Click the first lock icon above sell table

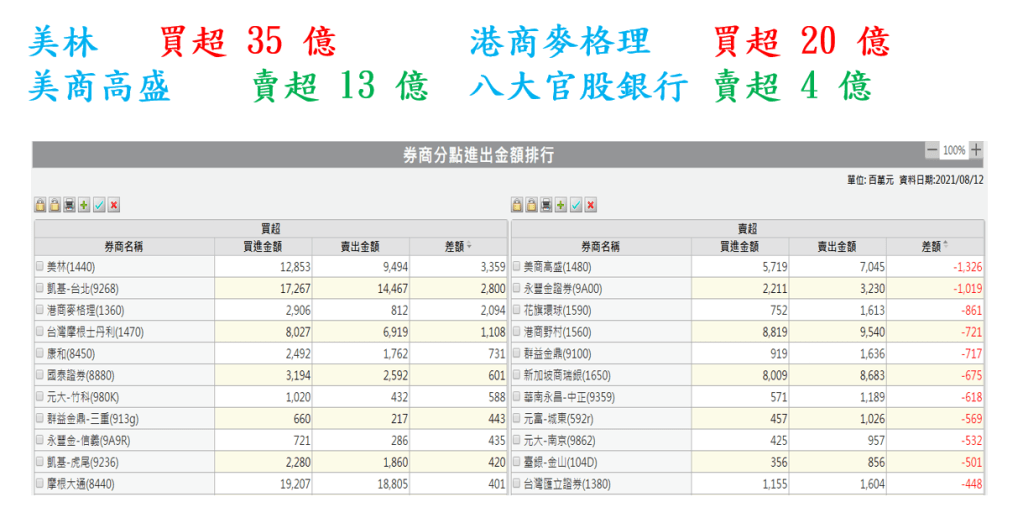point(517,205)
